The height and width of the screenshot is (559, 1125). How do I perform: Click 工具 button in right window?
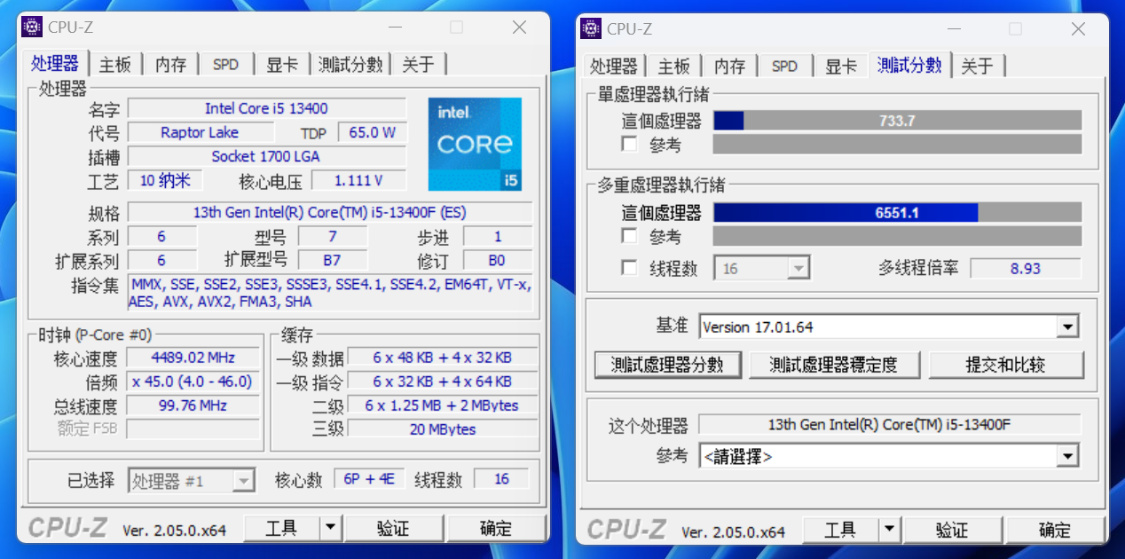coord(840,530)
